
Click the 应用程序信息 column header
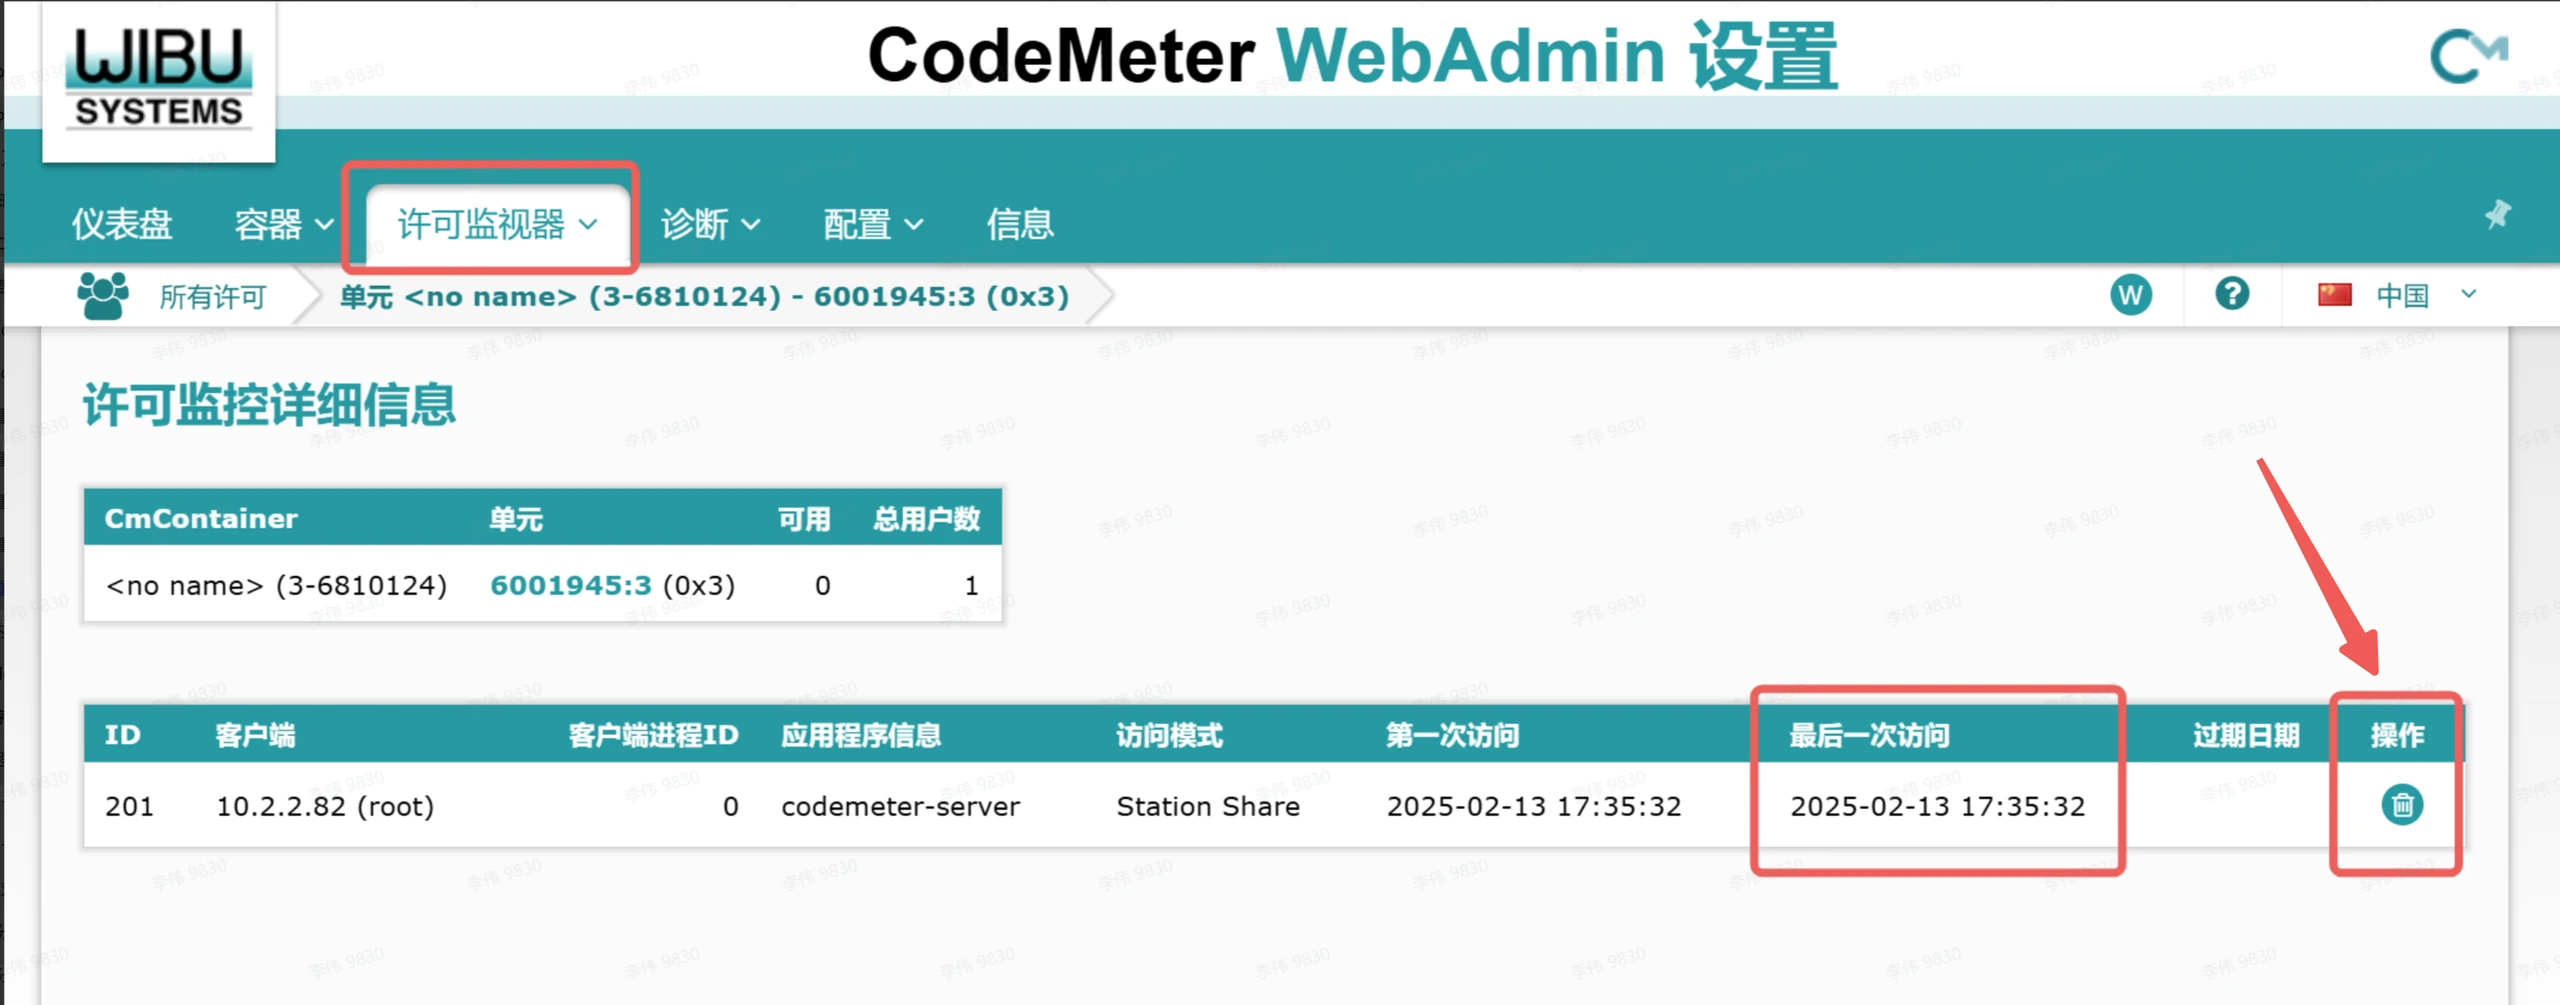coord(861,736)
